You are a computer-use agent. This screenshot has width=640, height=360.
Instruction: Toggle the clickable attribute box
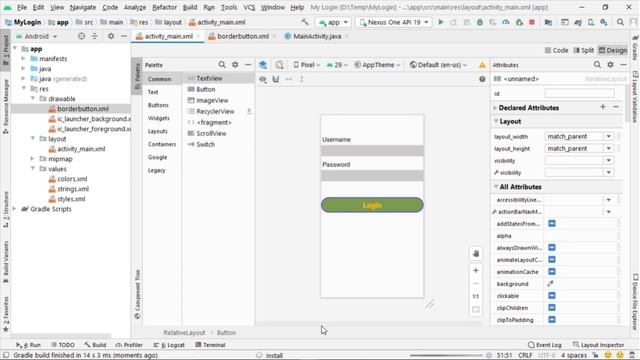[552, 296]
